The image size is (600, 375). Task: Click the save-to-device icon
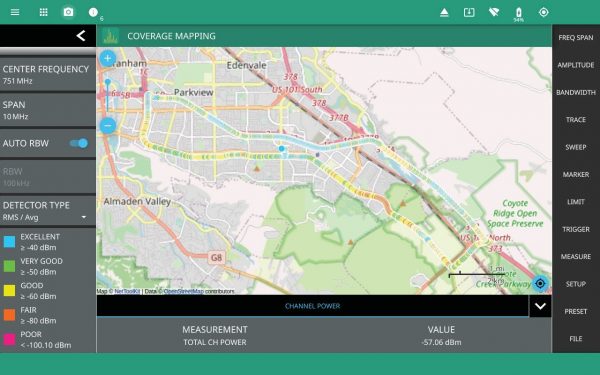469,13
